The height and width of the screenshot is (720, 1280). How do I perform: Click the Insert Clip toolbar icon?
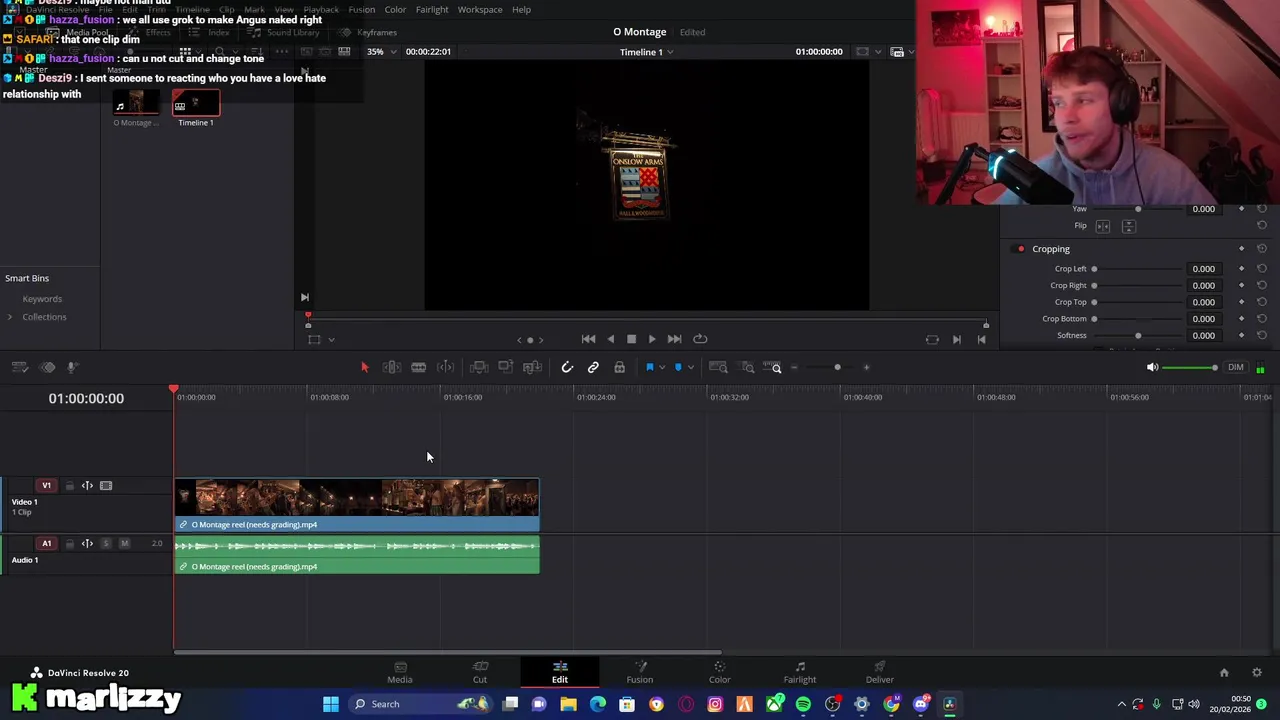pos(479,367)
